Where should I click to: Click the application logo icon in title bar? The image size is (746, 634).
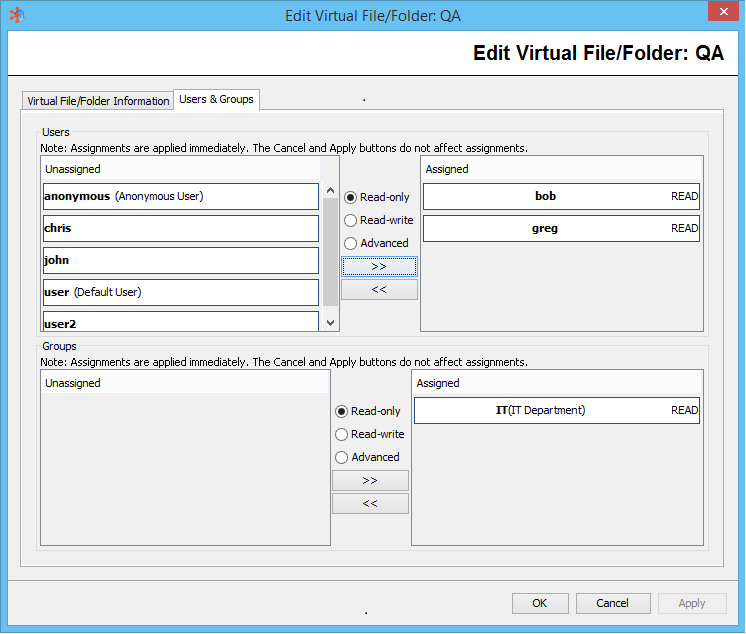17,15
